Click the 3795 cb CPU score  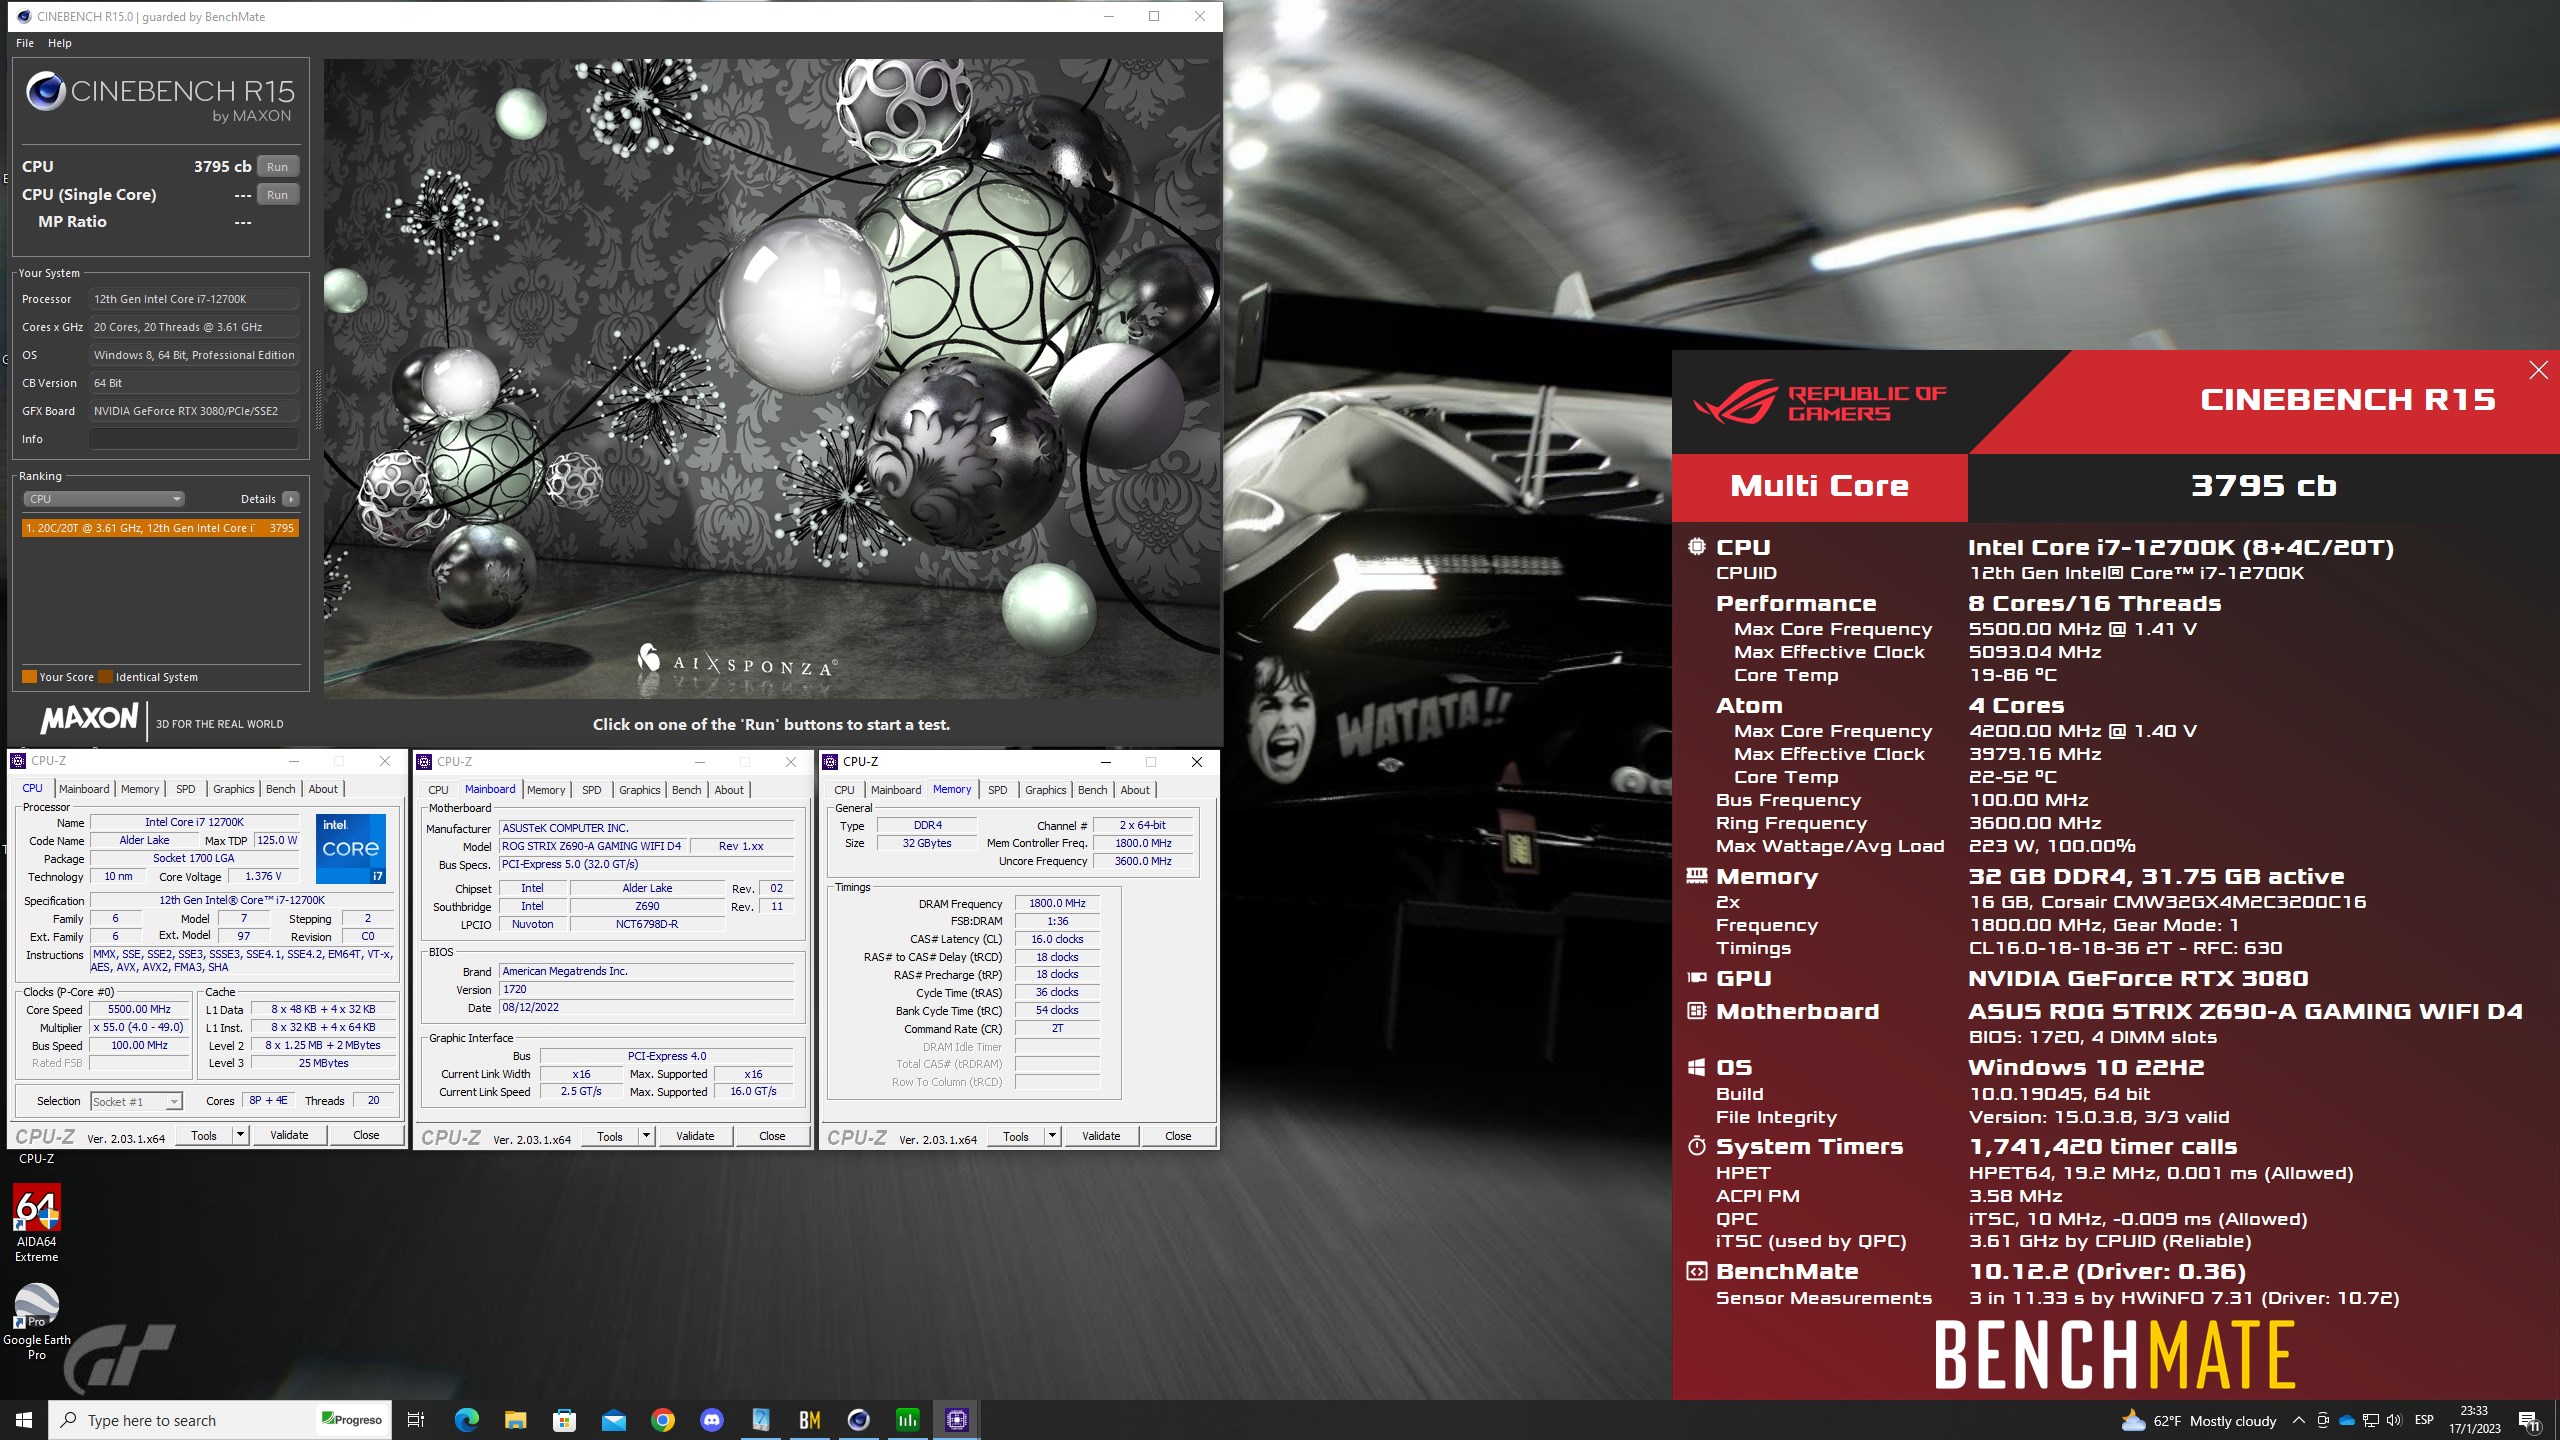coord(222,167)
